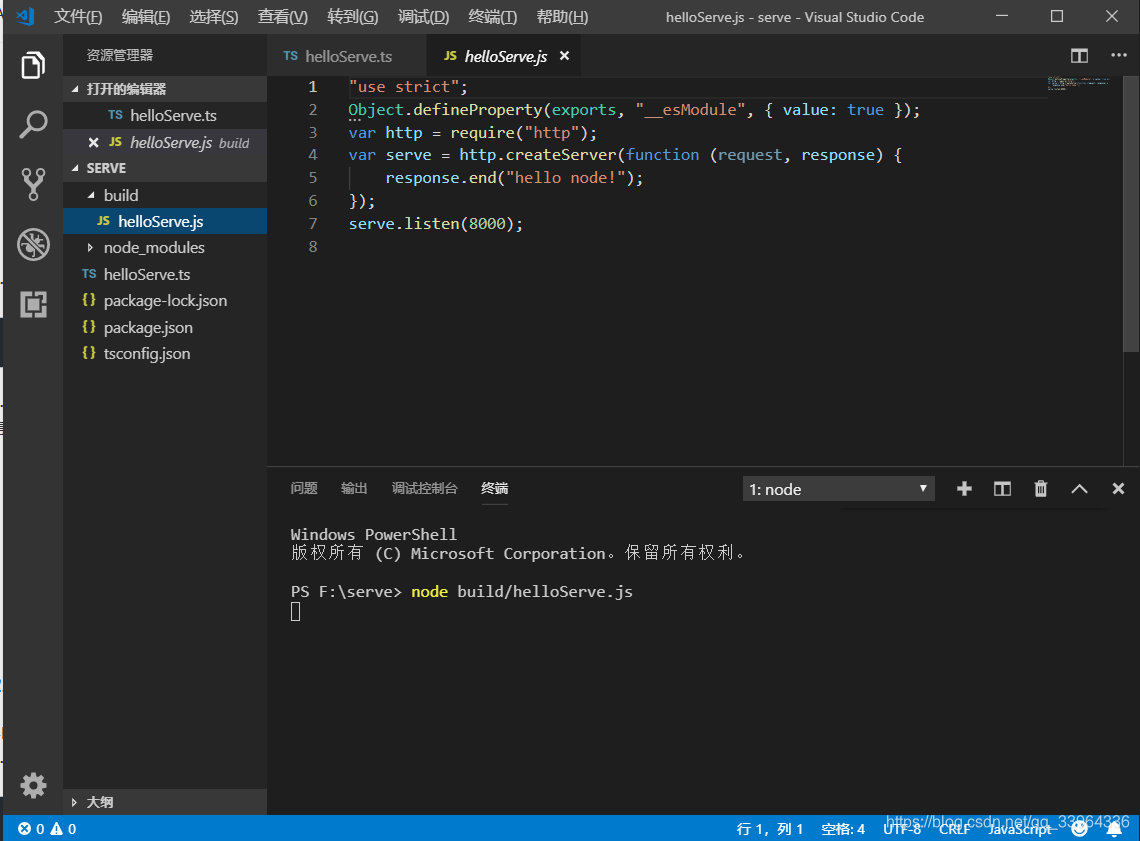Click 'serve.listen(8000);' on line 7
This screenshot has height=841, width=1140.
[x=435, y=223]
